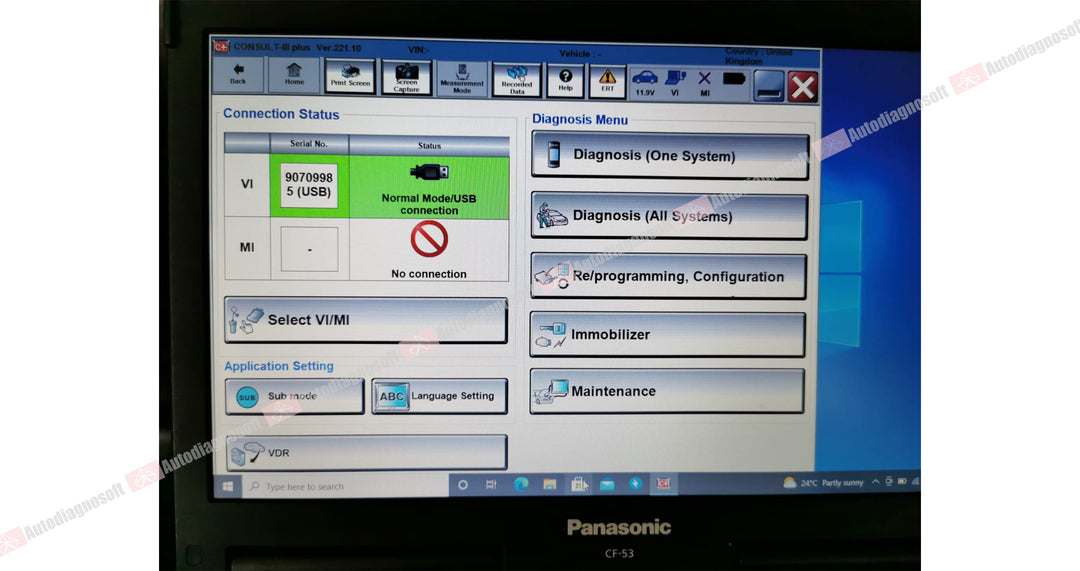Open Cortana circle on taskbar
1080x571 pixels.
[463, 485]
